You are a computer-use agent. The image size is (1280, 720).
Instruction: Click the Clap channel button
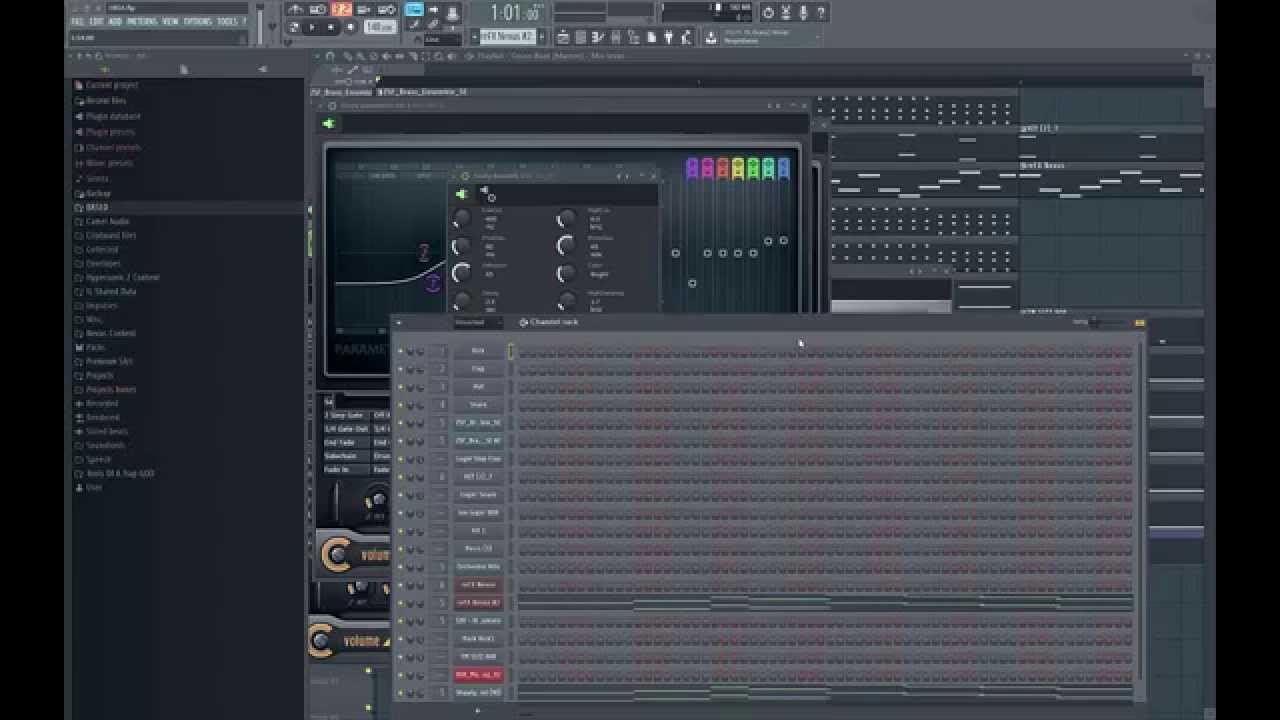click(478, 369)
